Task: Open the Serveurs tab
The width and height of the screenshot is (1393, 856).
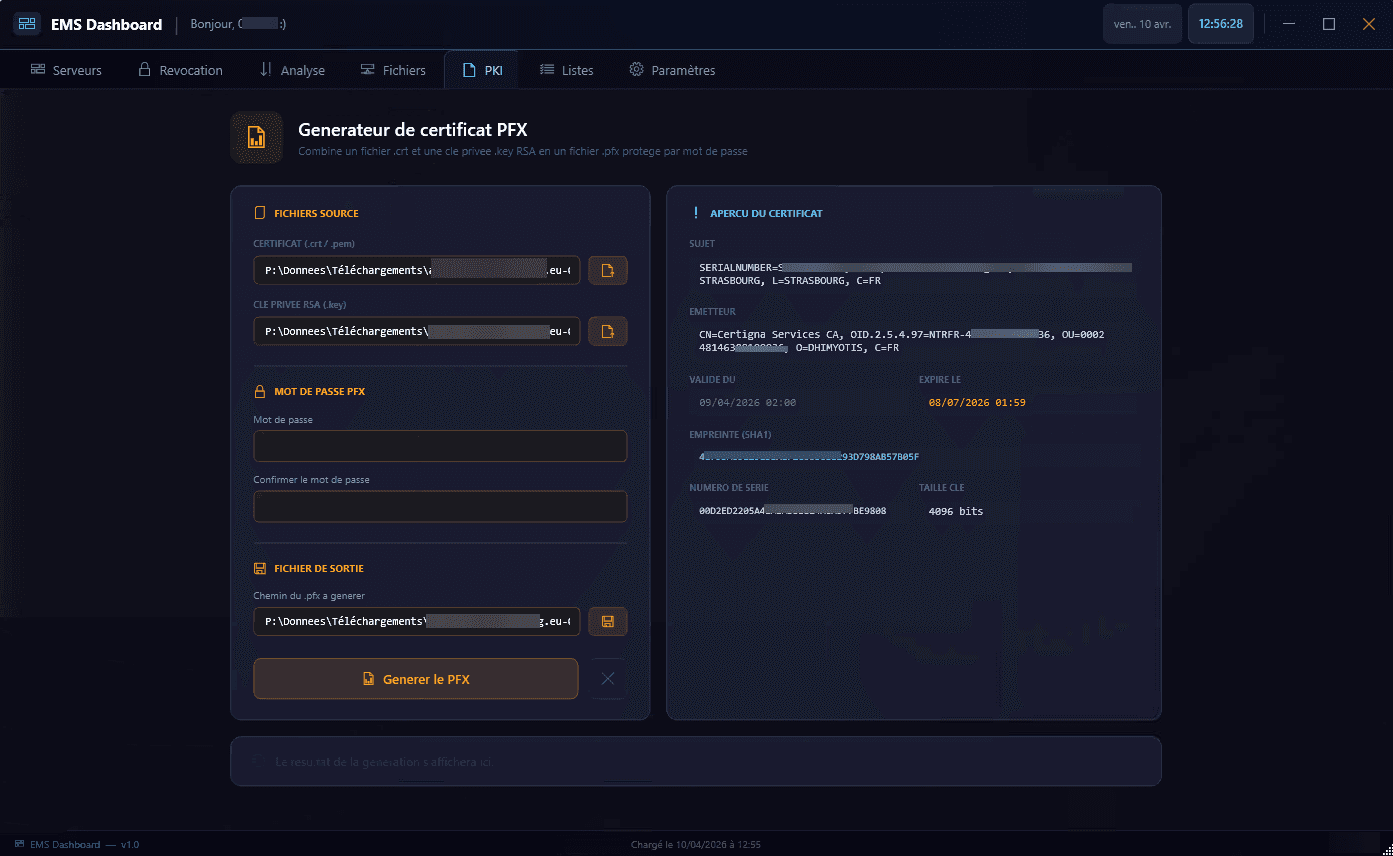Action: point(66,70)
